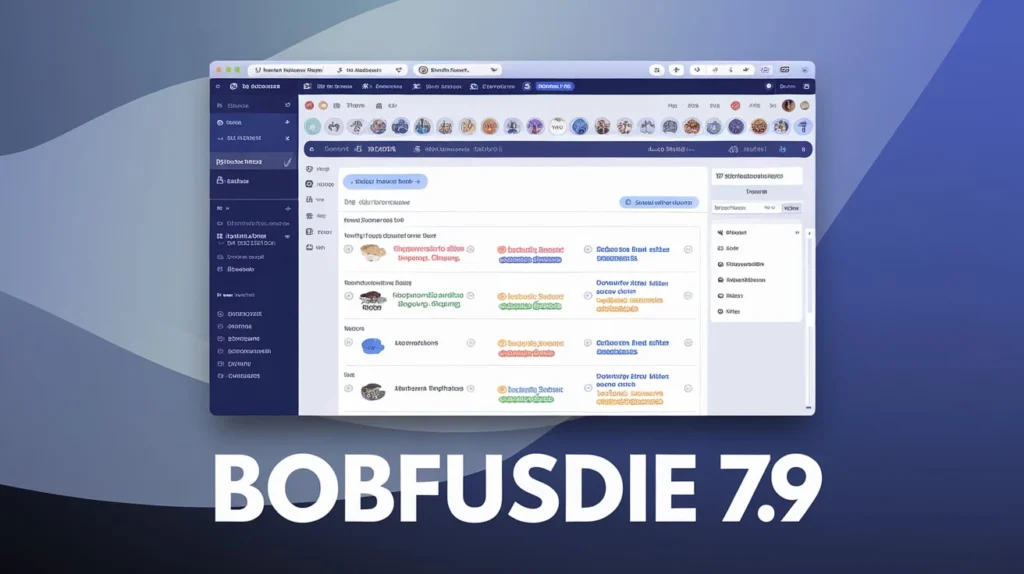Open the user profile avatar at top right
The width and height of the screenshot is (1024, 574).
coord(788,105)
